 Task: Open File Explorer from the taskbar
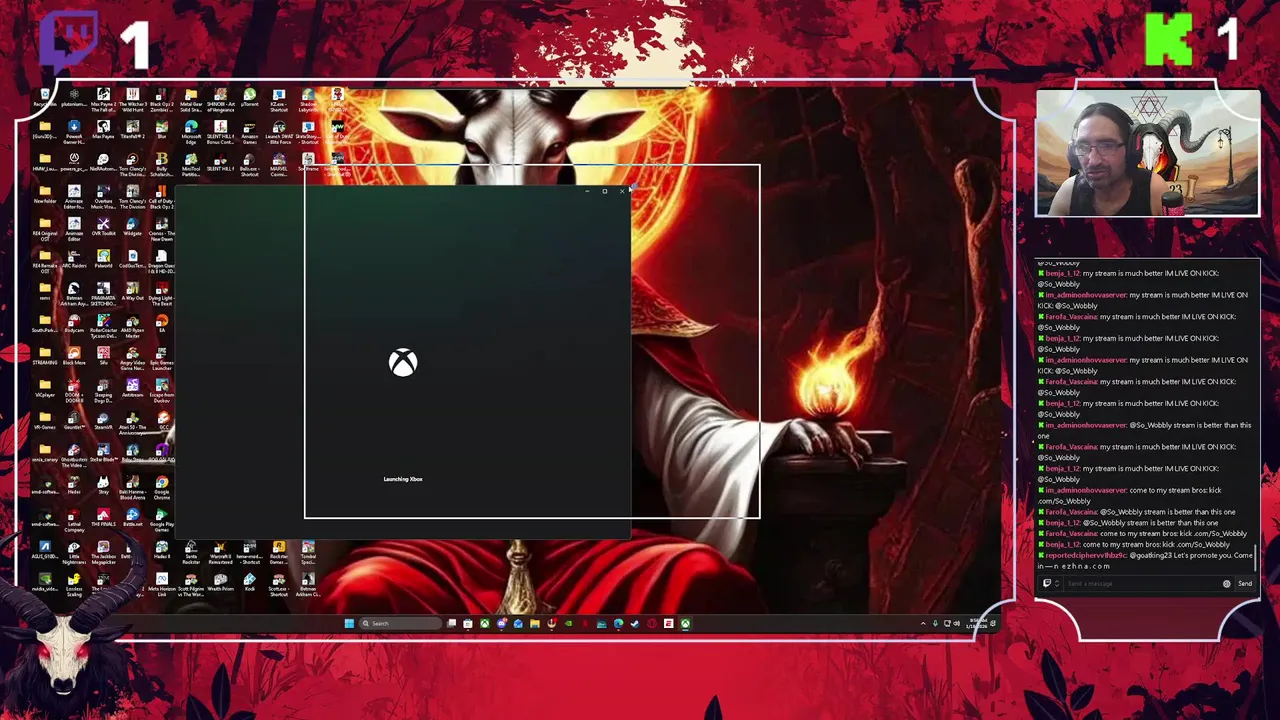point(535,623)
